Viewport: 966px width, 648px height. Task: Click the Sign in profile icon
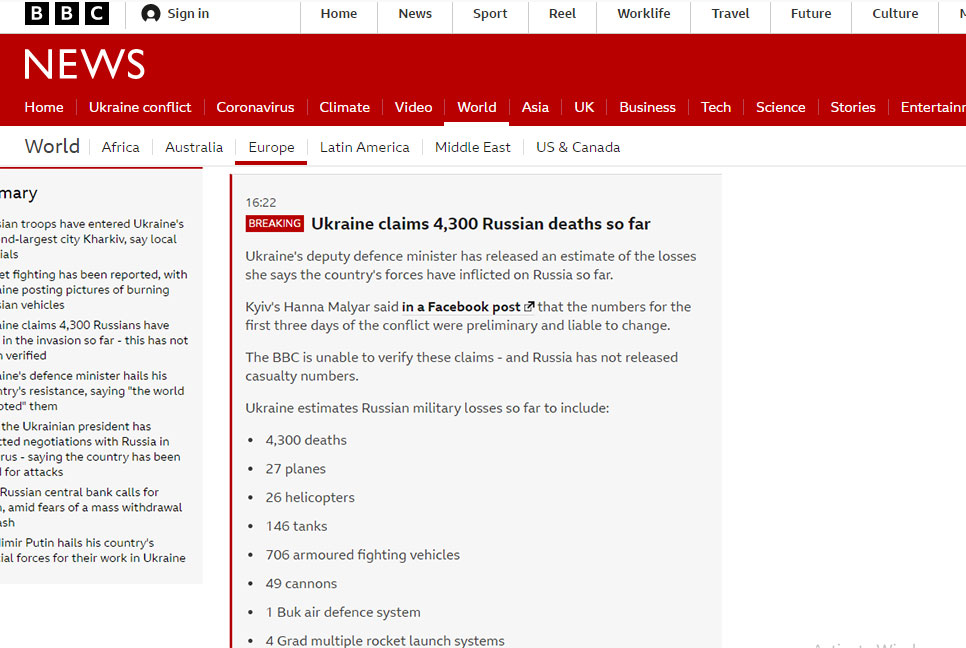pyautogui.click(x=150, y=14)
